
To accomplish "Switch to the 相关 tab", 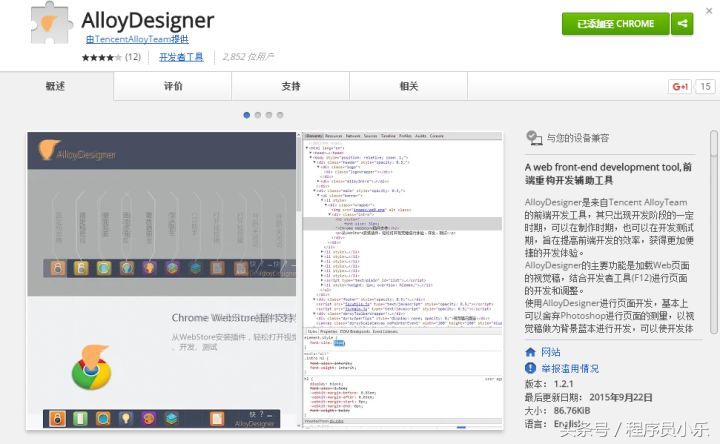I will 409,86.
